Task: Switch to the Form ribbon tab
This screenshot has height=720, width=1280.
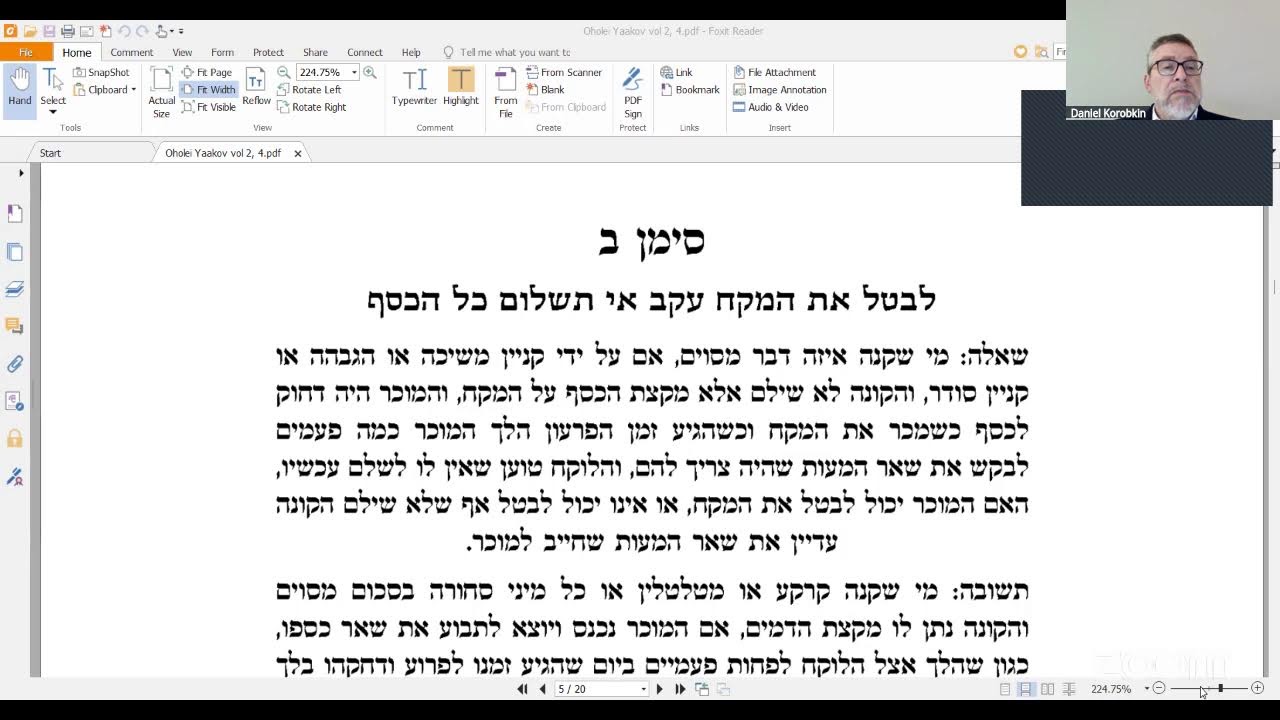Action: [222, 52]
